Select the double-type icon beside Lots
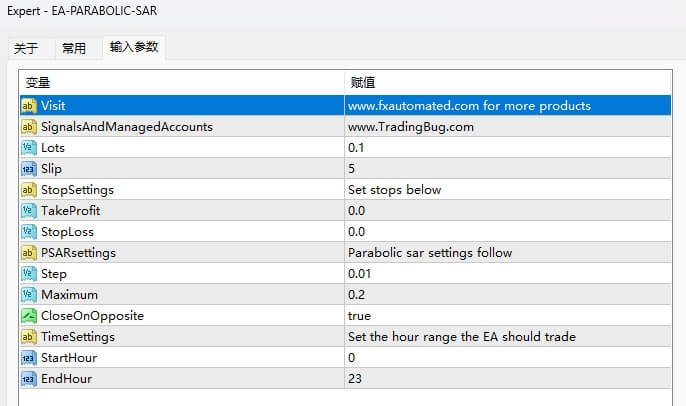686x406 pixels. point(28,148)
